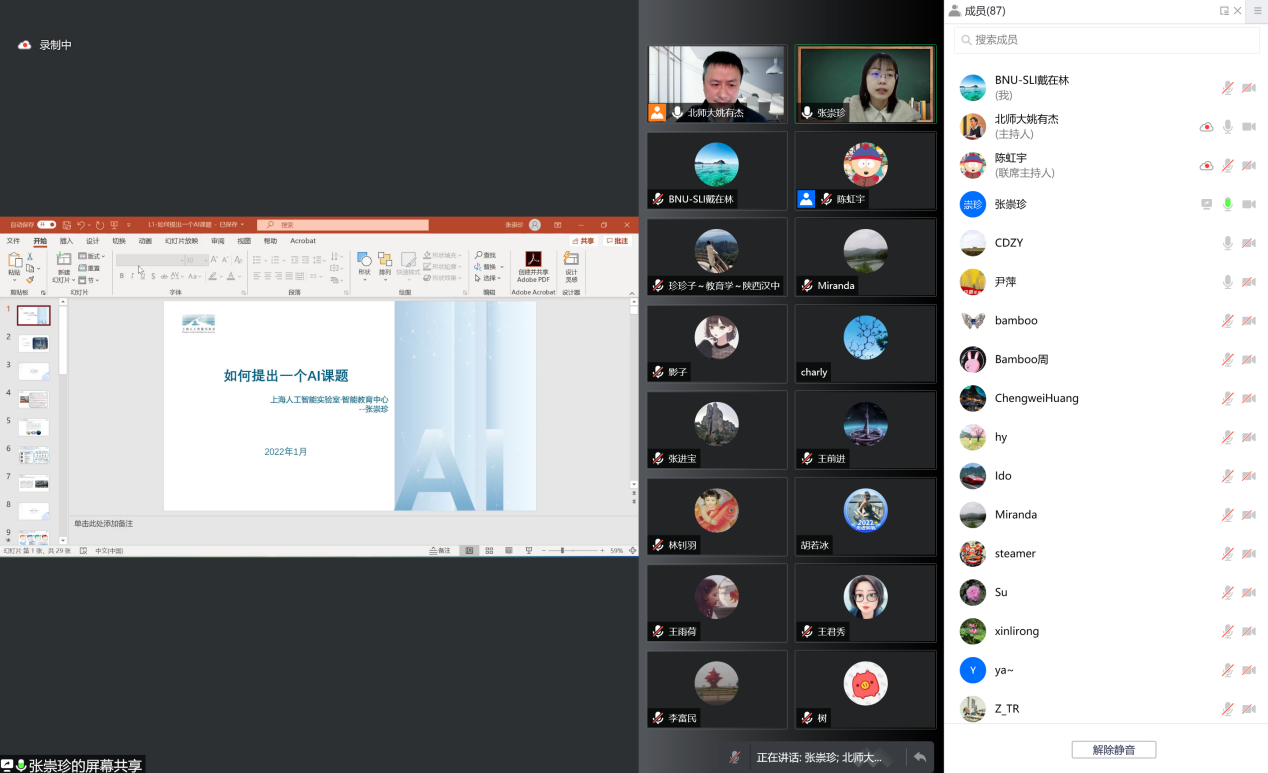Click the 搜索成员 search field

pos(1106,40)
